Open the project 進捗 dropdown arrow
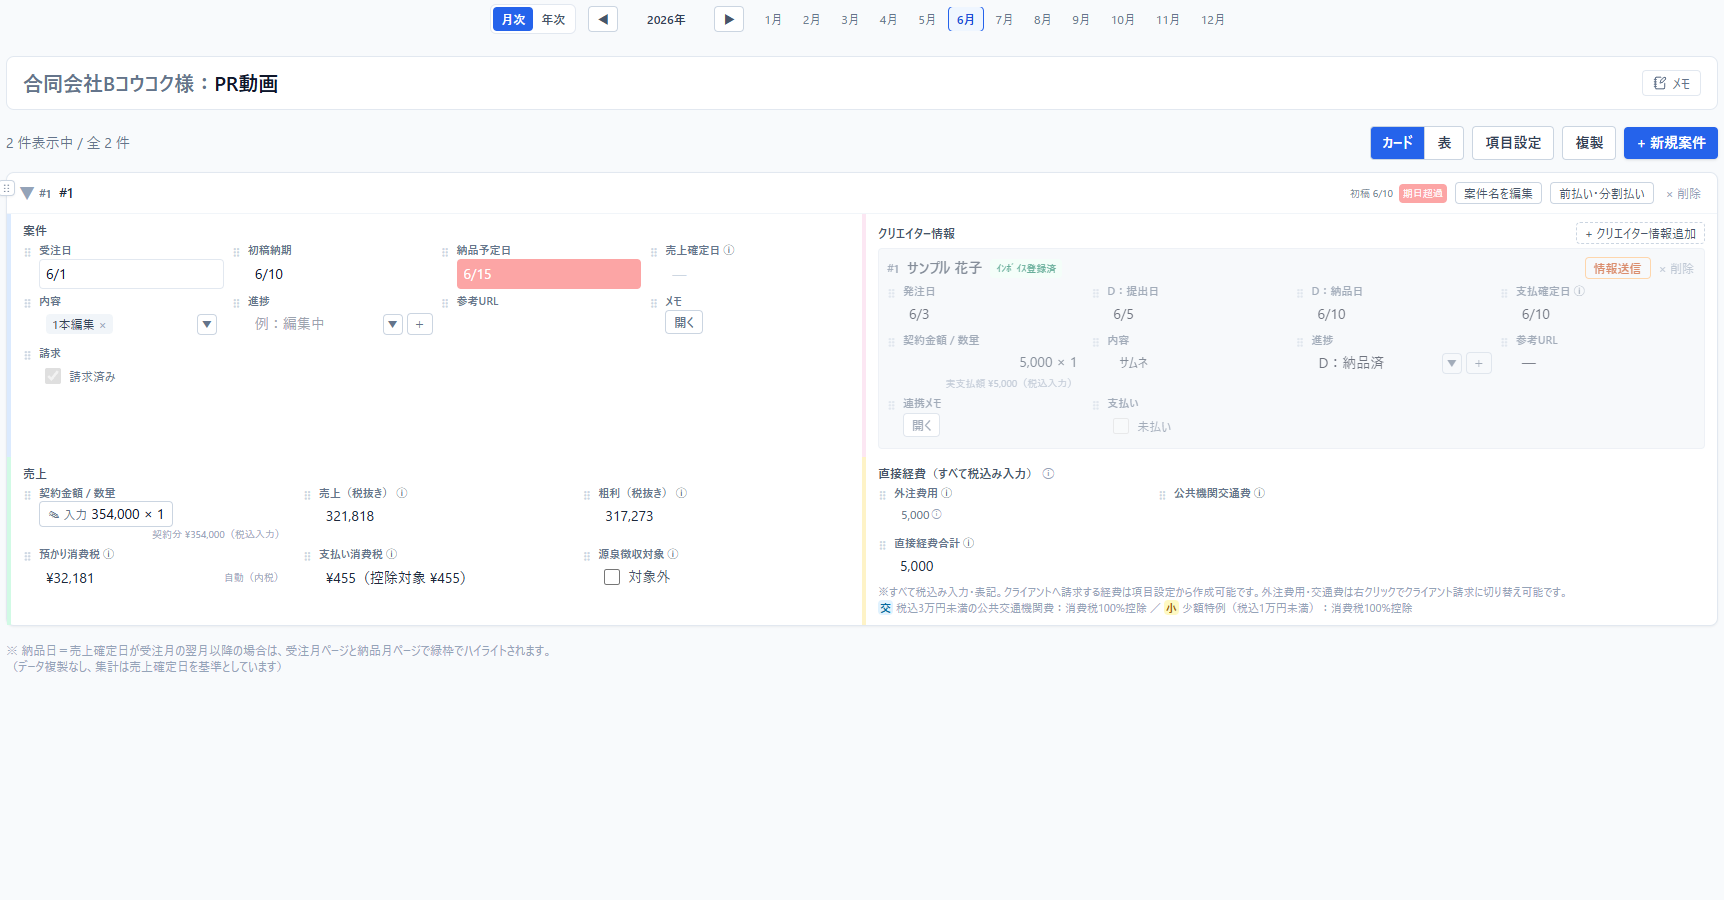1724x900 pixels. (393, 324)
